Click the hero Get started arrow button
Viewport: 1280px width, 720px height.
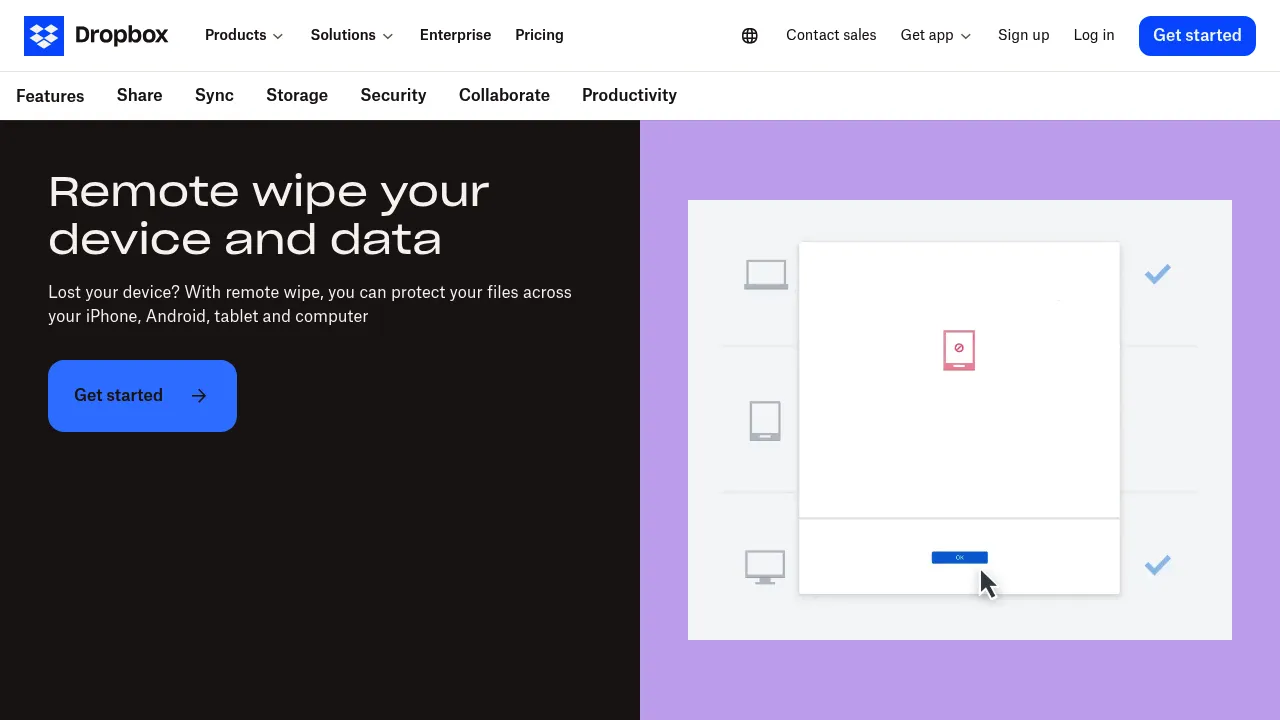(142, 396)
